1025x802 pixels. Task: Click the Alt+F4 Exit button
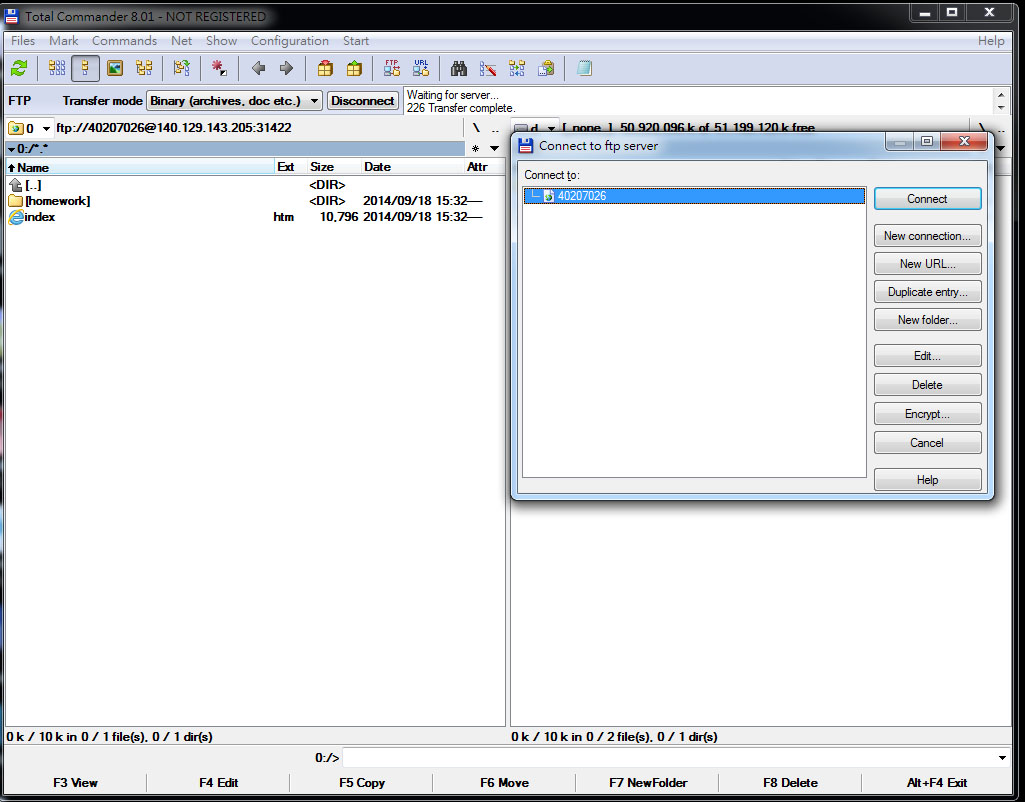pos(937,782)
